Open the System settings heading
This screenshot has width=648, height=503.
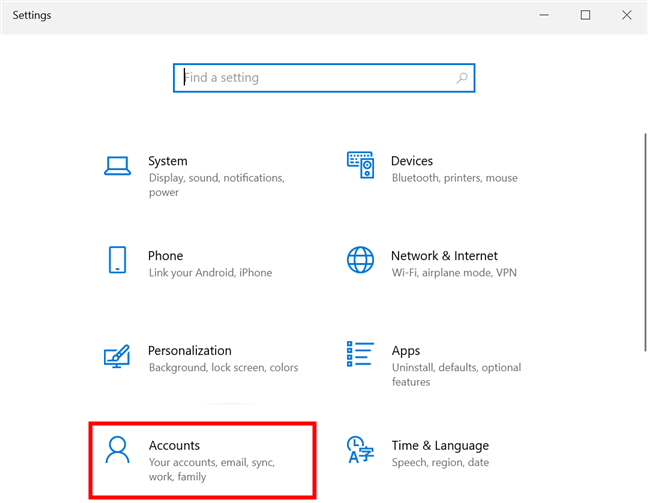click(x=168, y=161)
